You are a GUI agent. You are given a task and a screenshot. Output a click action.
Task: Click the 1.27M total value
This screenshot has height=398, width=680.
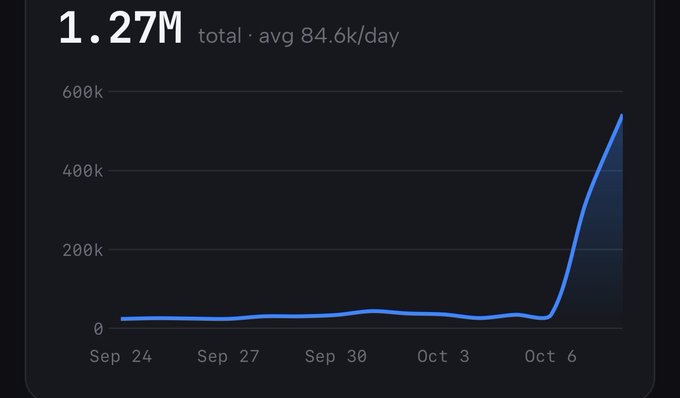[121, 29]
